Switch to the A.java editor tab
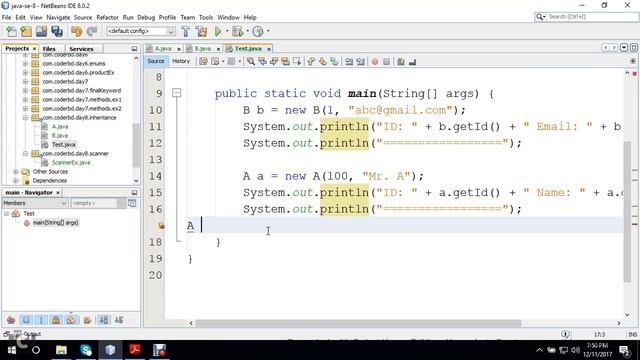The image size is (640, 360). coord(163,49)
